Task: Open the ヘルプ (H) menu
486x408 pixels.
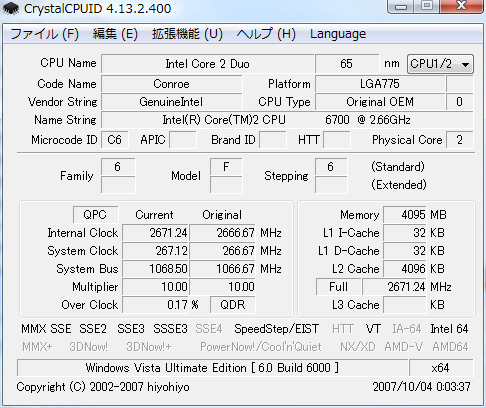Action: click(266, 34)
